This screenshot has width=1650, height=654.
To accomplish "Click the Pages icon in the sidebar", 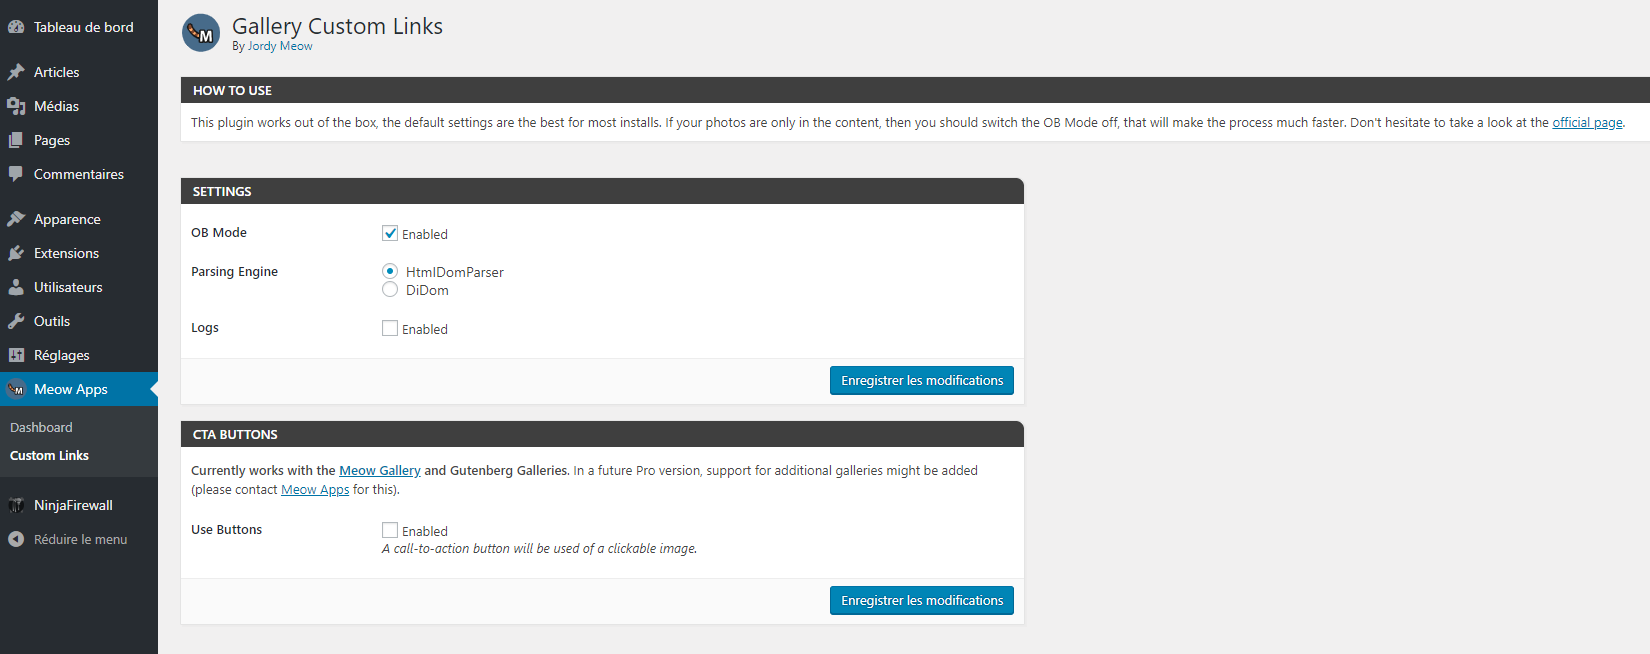I will [x=16, y=140].
